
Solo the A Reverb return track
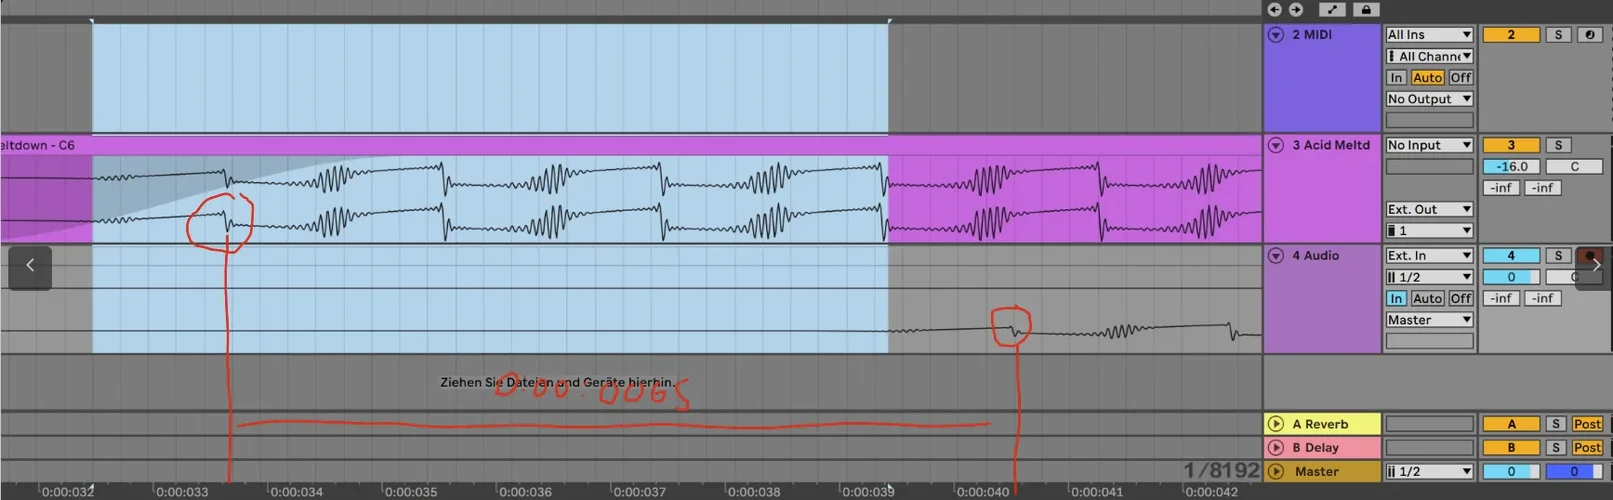[x=1555, y=424]
